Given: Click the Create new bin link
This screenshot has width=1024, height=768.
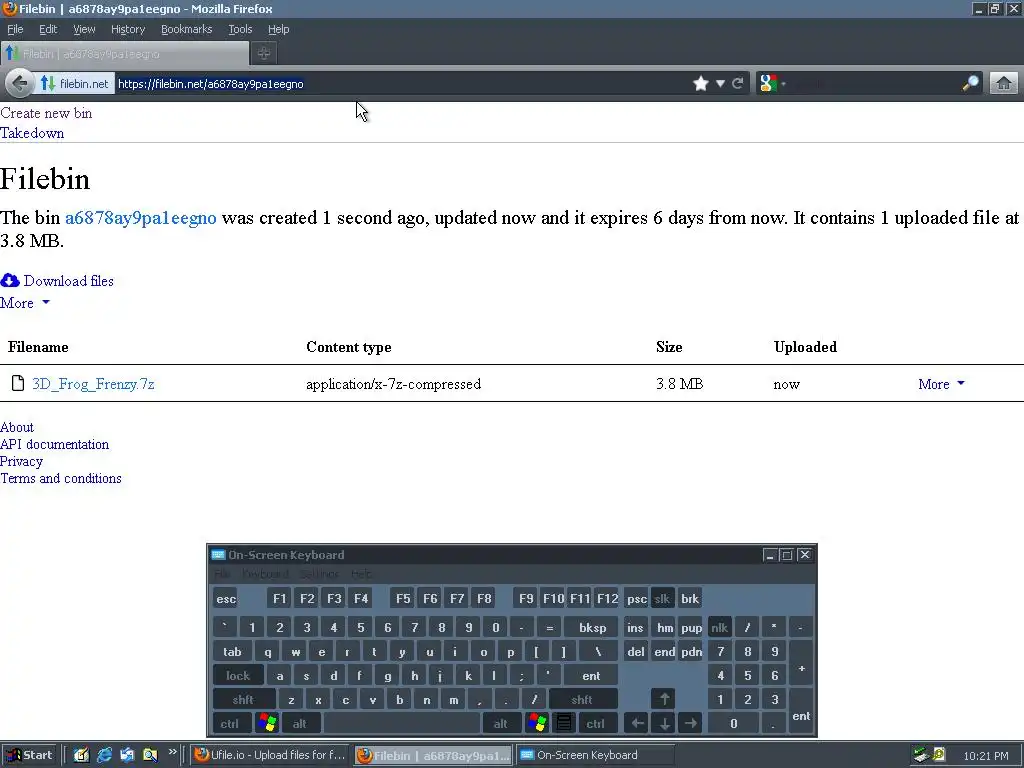Looking at the screenshot, I should click(46, 113).
